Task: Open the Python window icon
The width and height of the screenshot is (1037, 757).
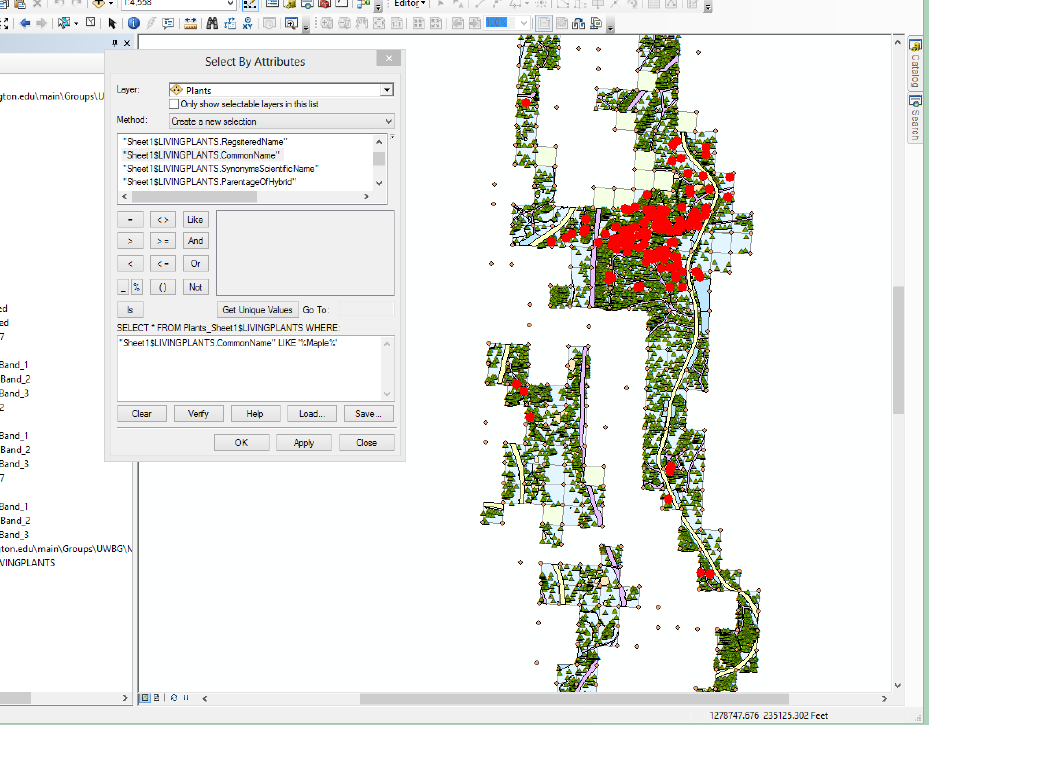Action: [x=342, y=3]
